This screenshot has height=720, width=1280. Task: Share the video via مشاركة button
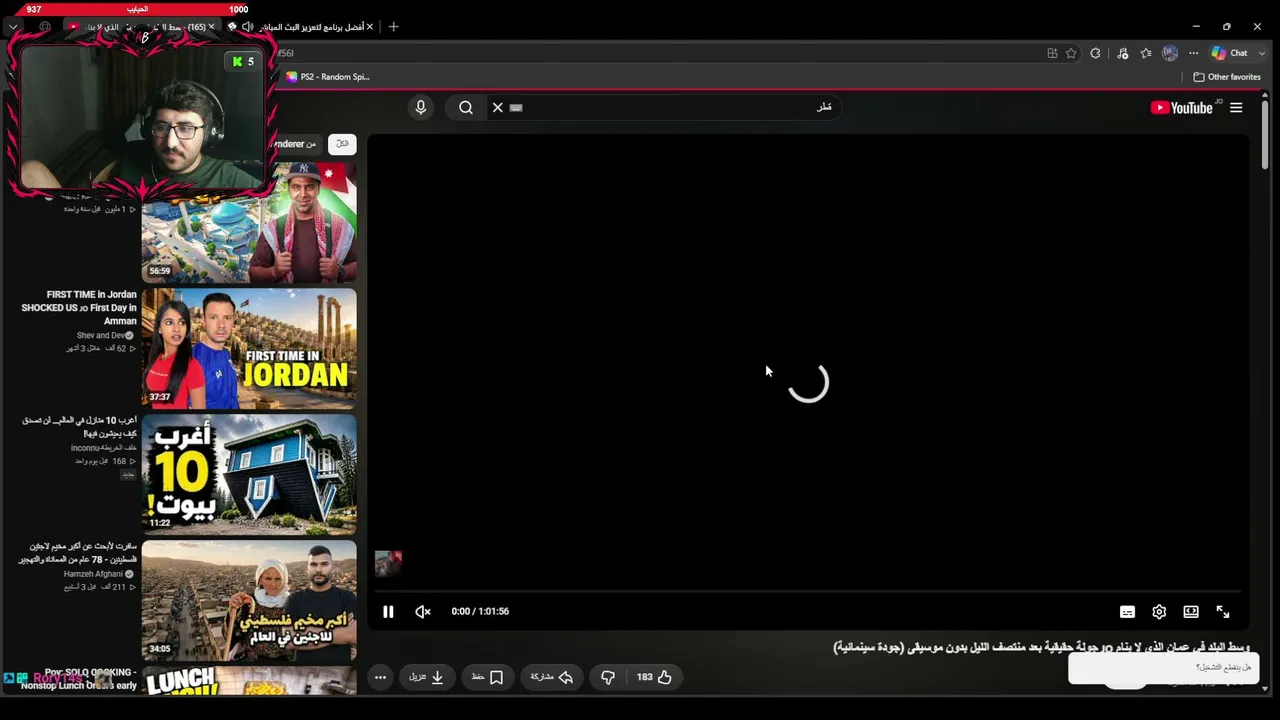click(551, 677)
